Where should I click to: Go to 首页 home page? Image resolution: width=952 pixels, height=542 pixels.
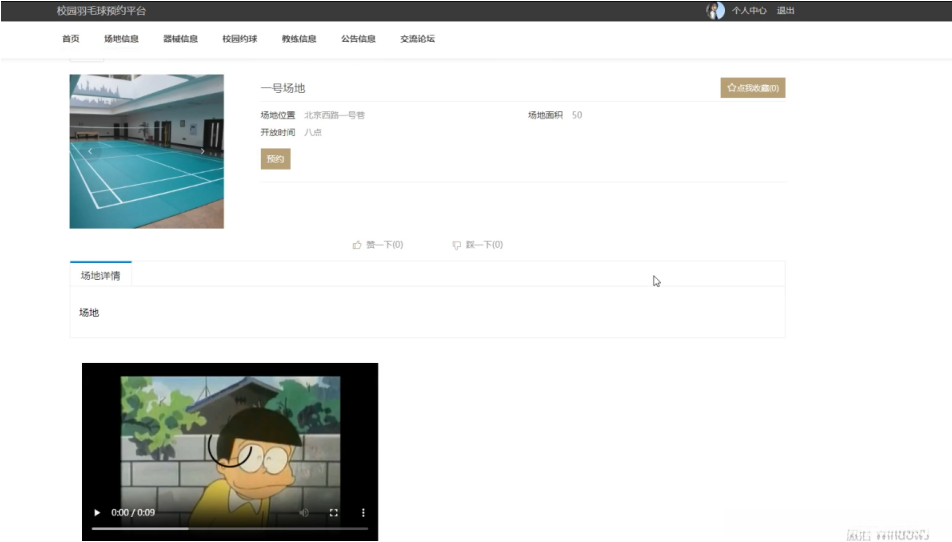tap(70, 38)
